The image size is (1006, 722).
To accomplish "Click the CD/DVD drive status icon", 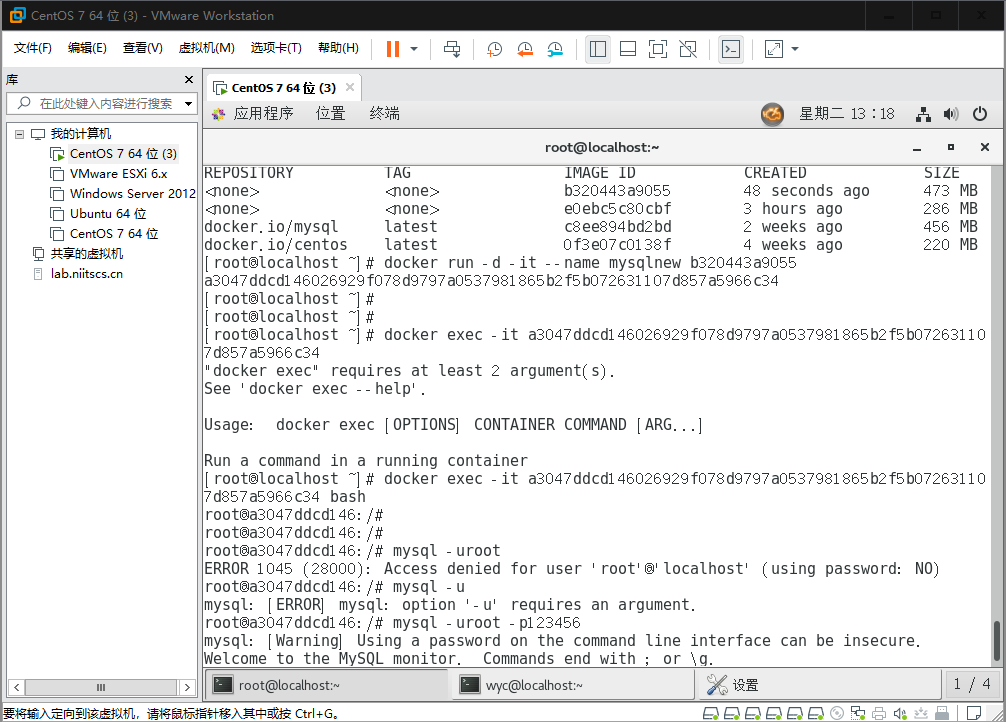I will tap(837, 713).
